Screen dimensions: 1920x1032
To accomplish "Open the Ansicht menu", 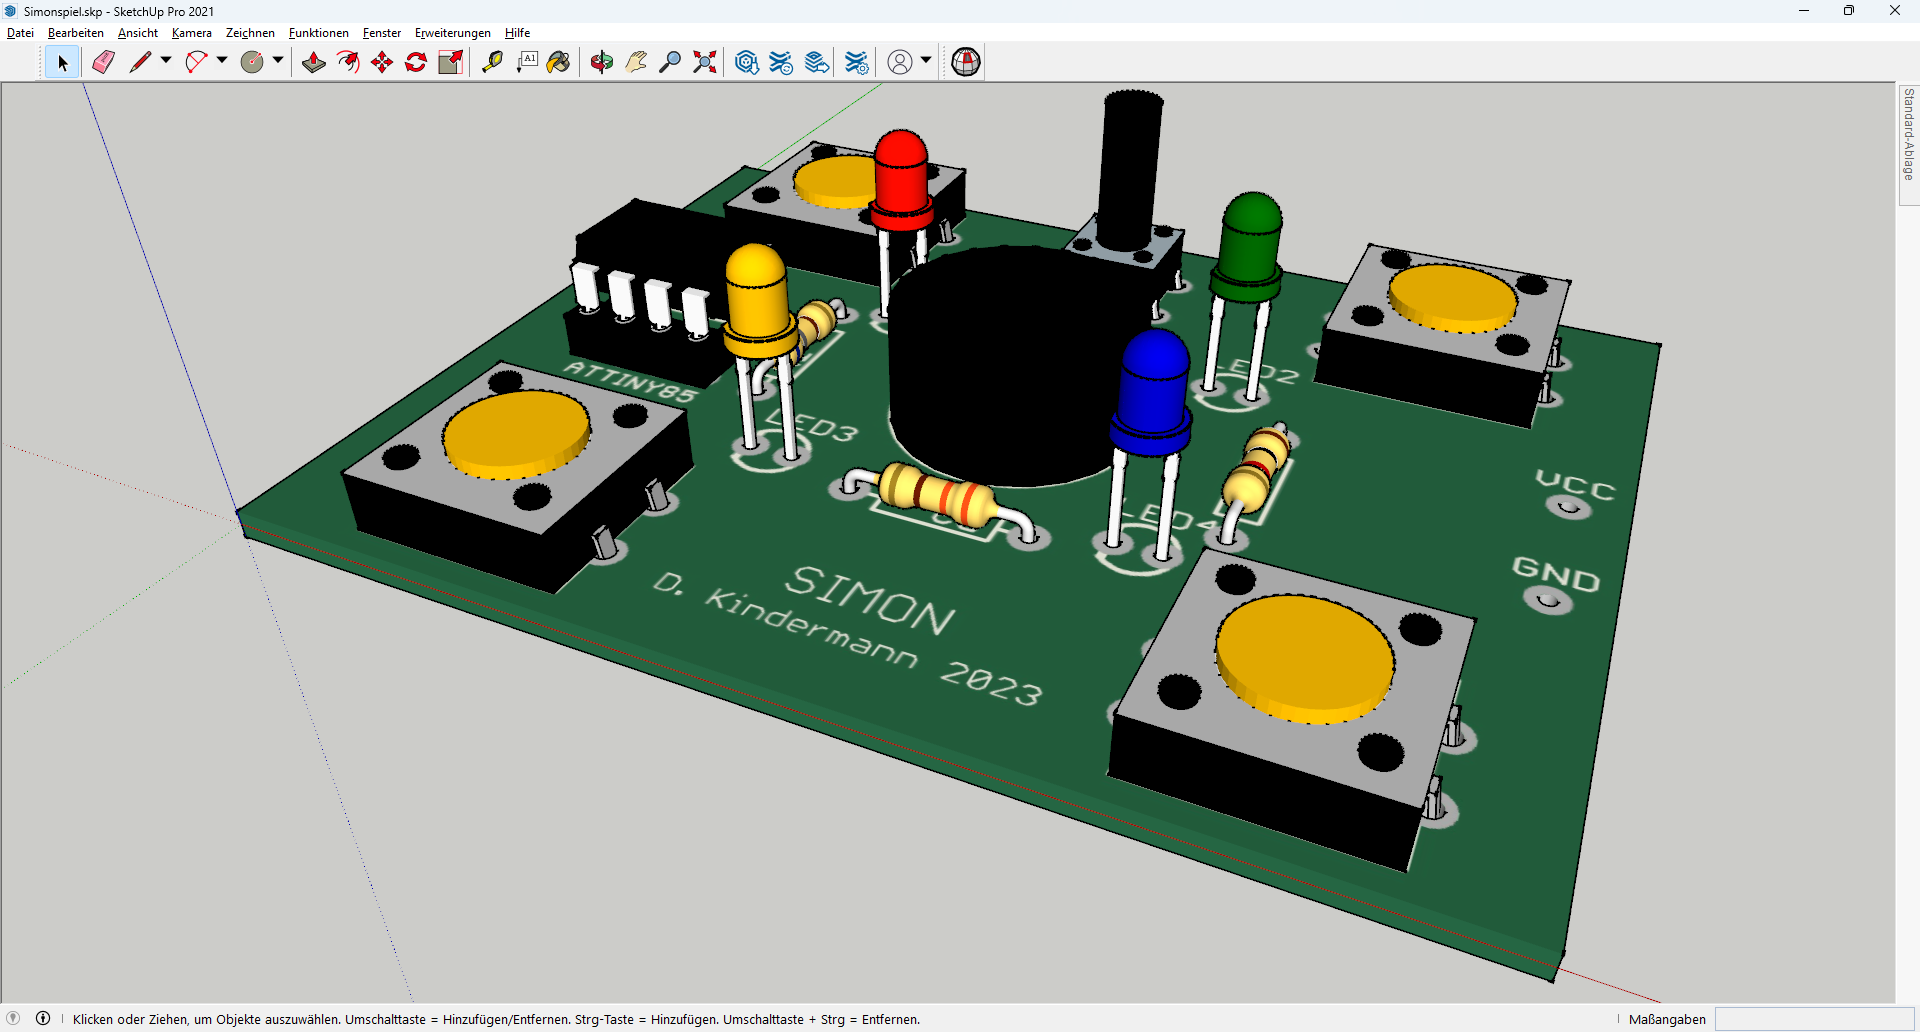I will click(138, 33).
